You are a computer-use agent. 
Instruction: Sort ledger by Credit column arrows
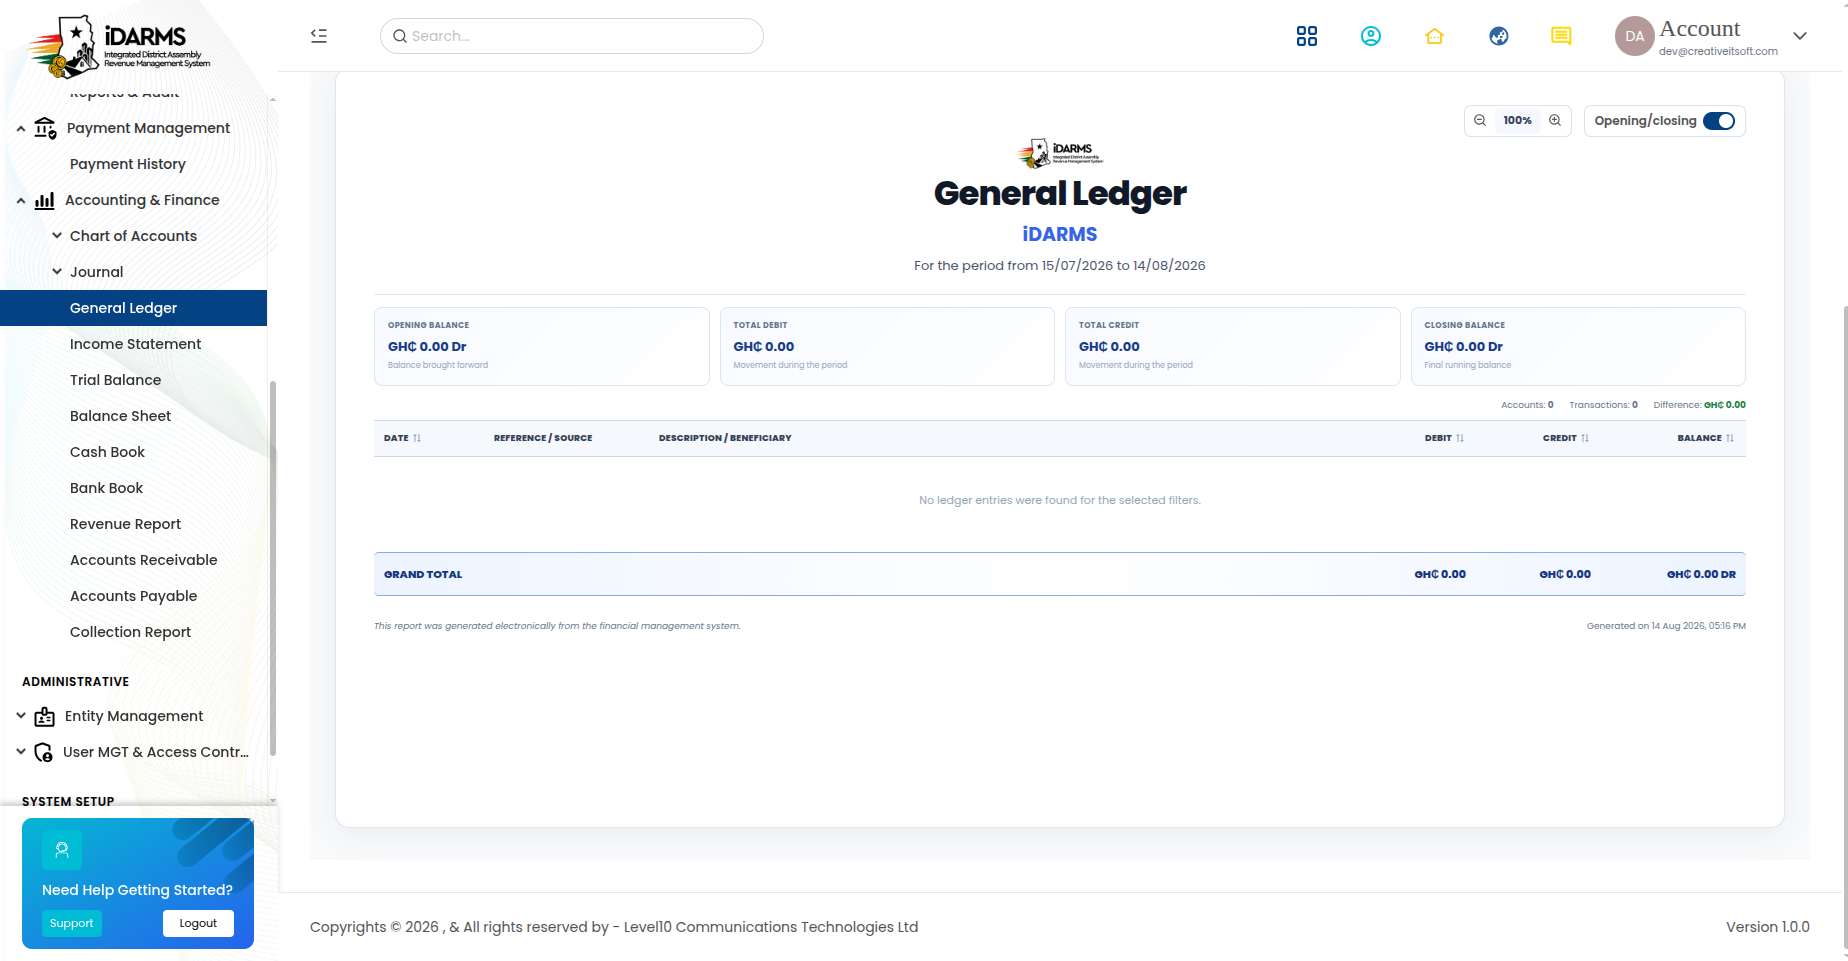[x=1585, y=438]
